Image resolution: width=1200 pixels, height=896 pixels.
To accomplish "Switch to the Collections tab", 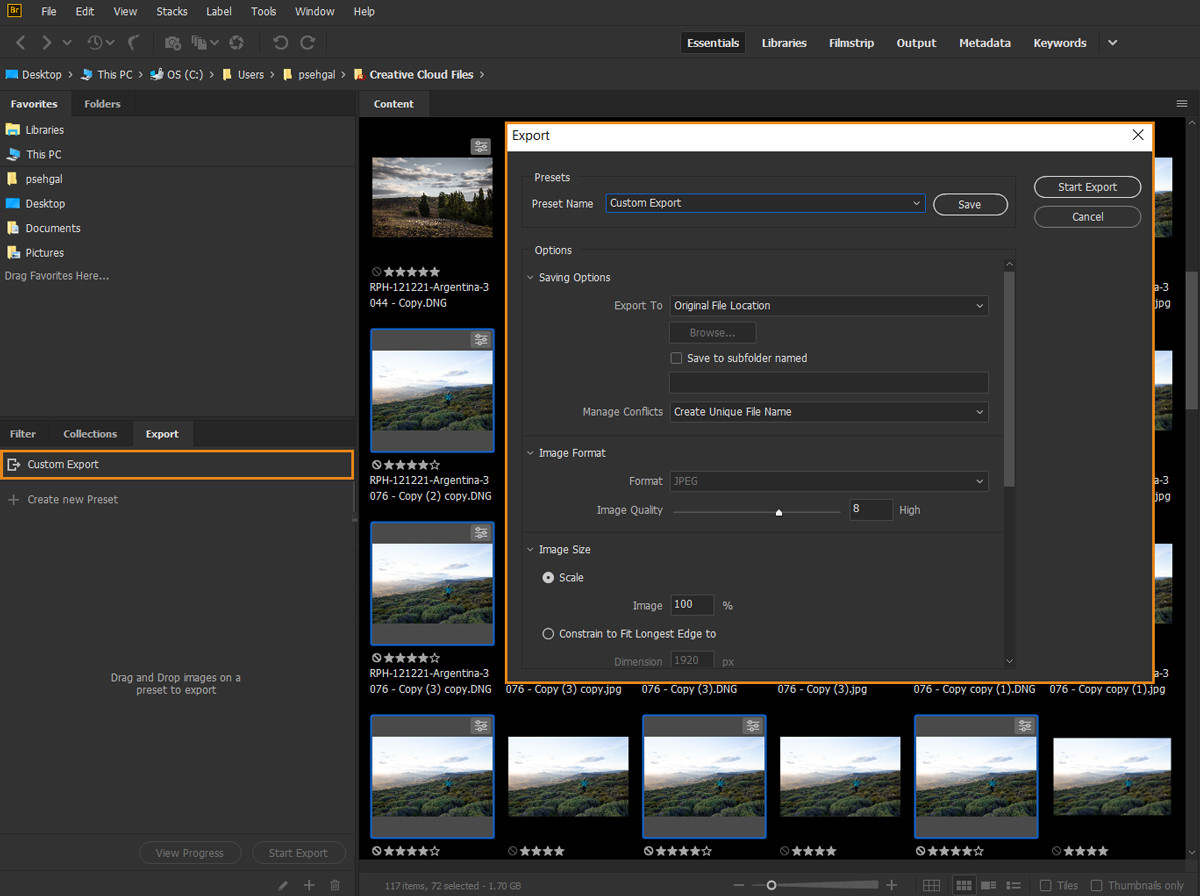I will pos(90,434).
